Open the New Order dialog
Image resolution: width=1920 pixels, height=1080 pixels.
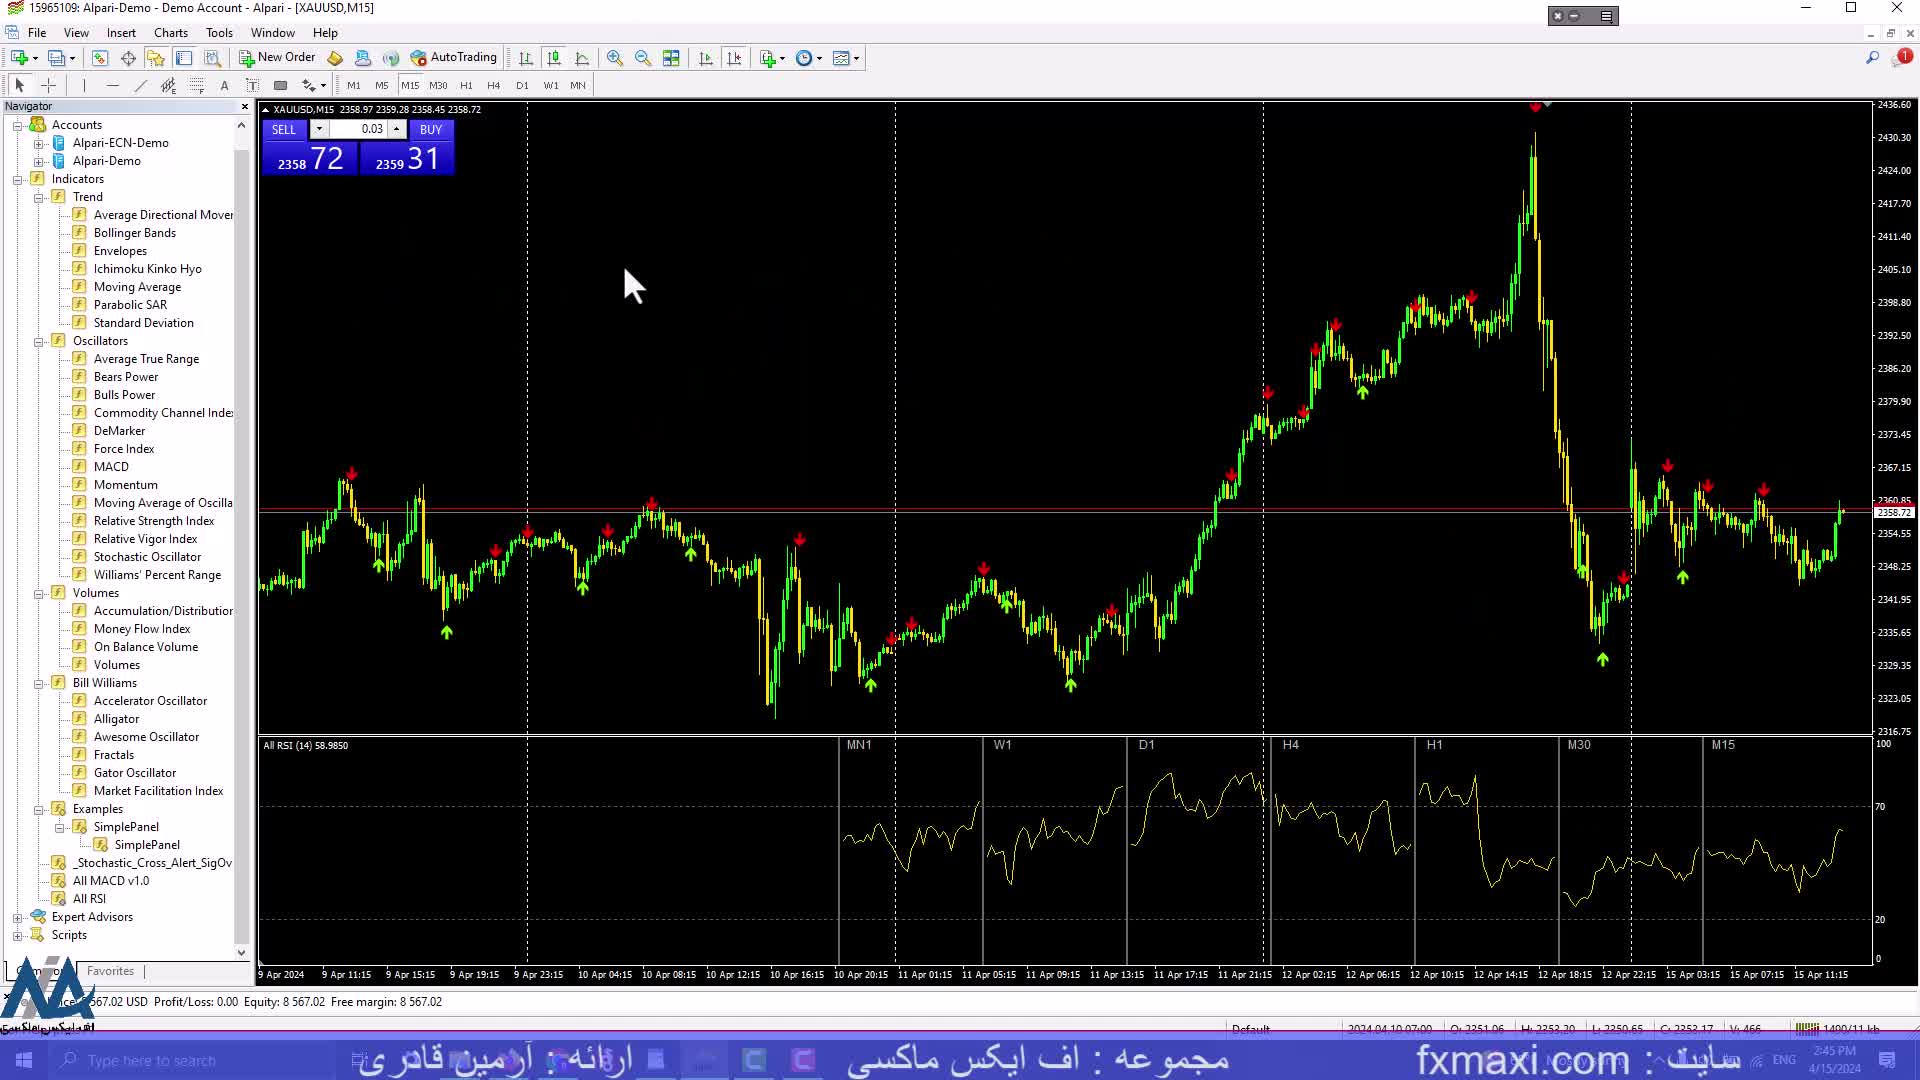click(278, 57)
